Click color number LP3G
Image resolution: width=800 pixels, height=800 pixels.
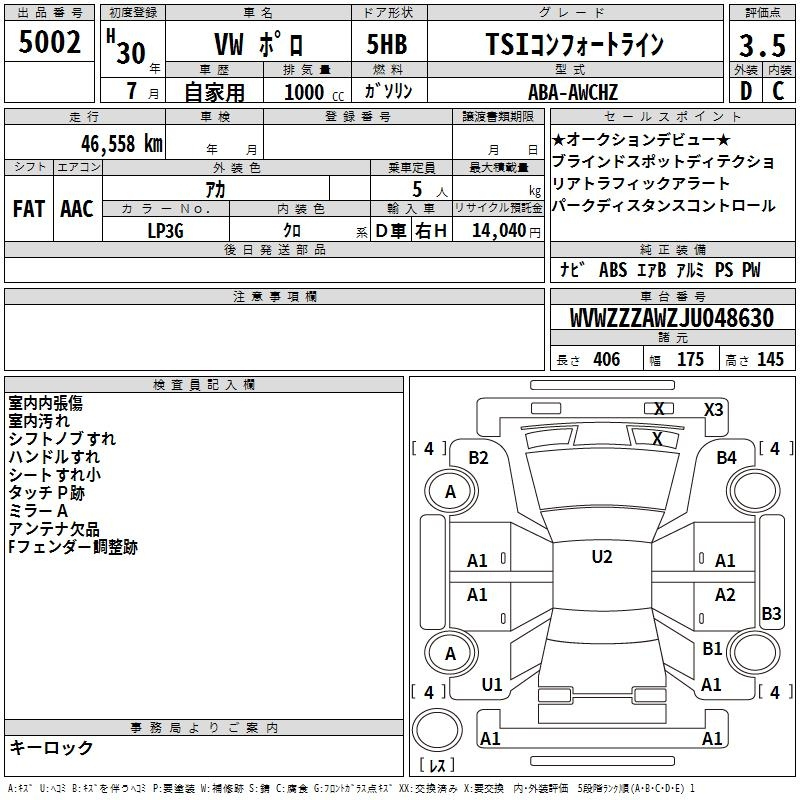[165, 231]
